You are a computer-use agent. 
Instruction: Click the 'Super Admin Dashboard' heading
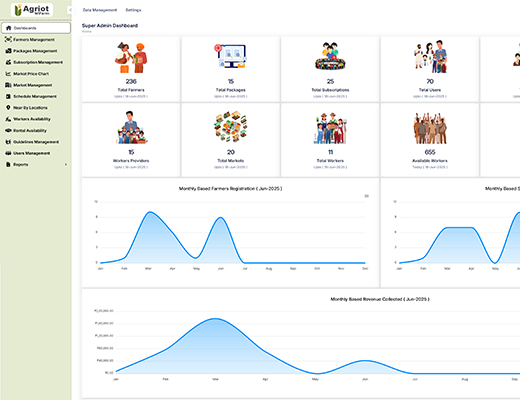tap(110, 26)
